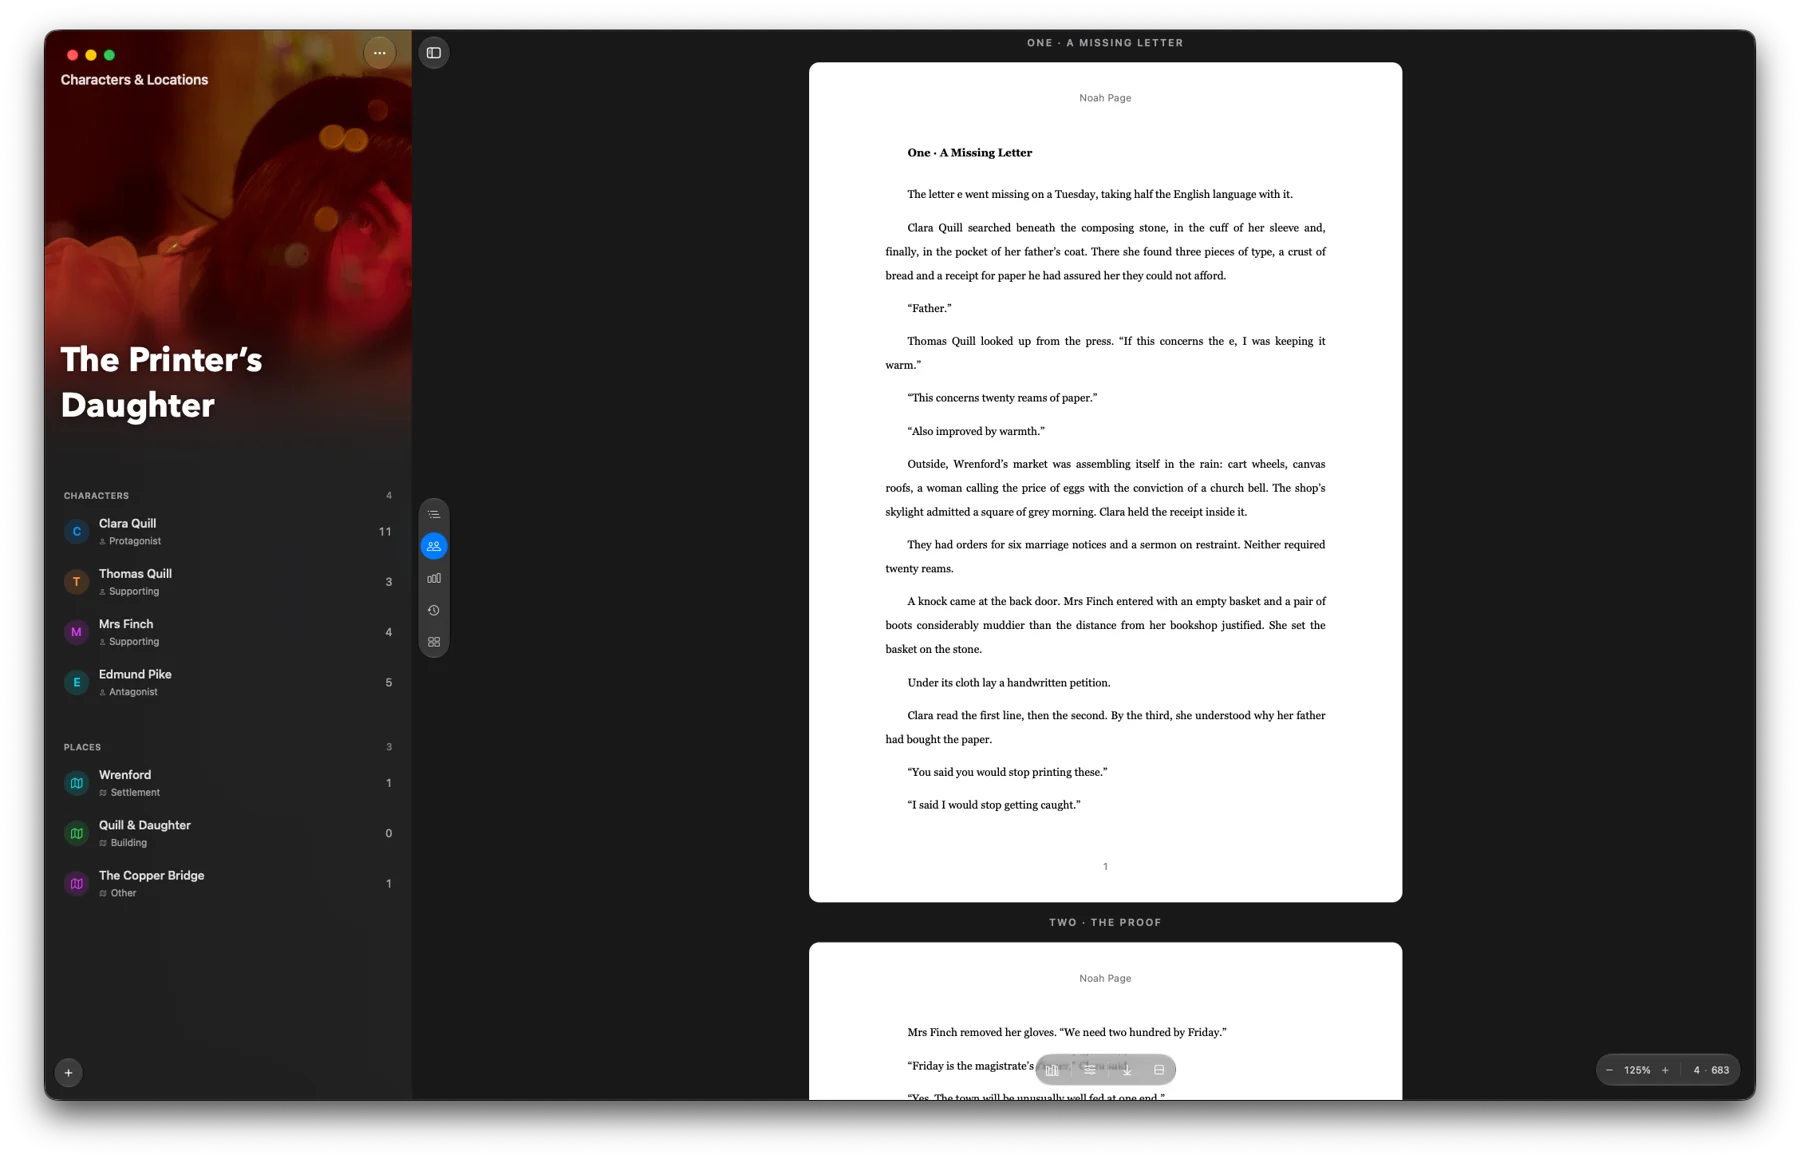Click the TWO · THE PROOF chapter header

click(1105, 923)
